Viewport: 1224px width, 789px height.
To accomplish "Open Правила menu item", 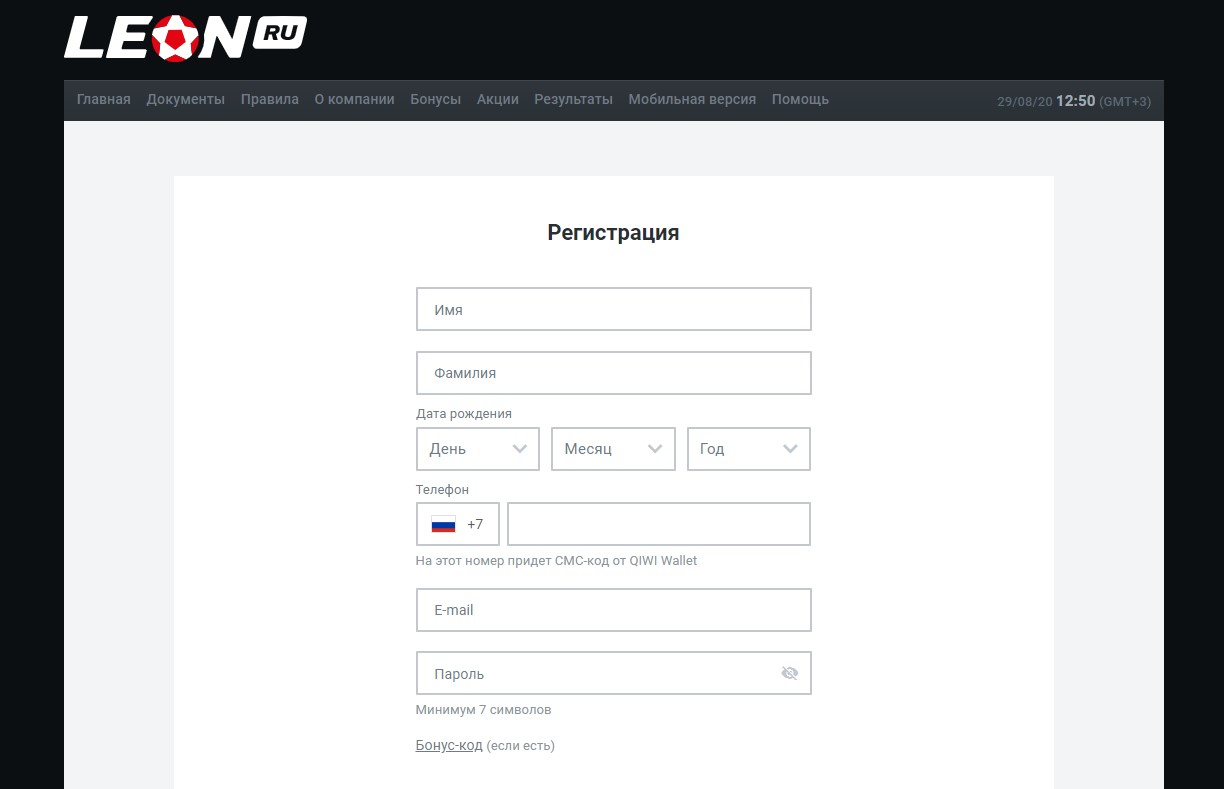I will coord(270,99).
